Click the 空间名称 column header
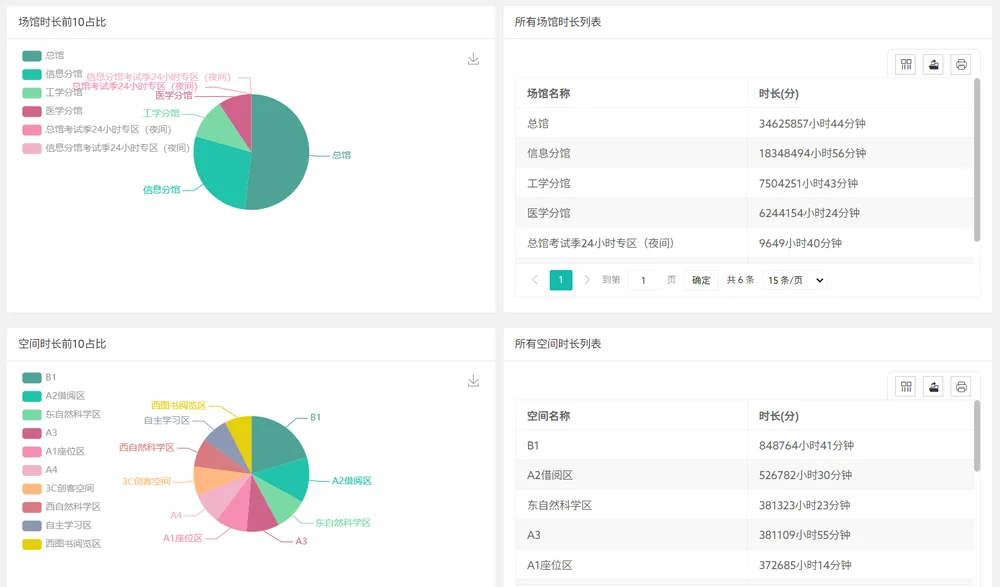1000x587 pixels. coord(631,416)
